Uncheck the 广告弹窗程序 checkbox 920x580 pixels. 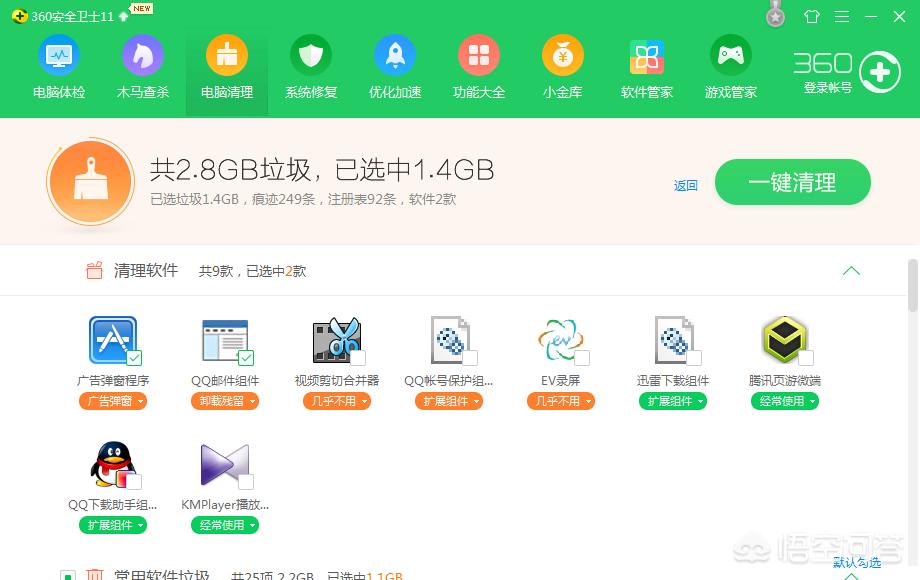click(134, 357)
